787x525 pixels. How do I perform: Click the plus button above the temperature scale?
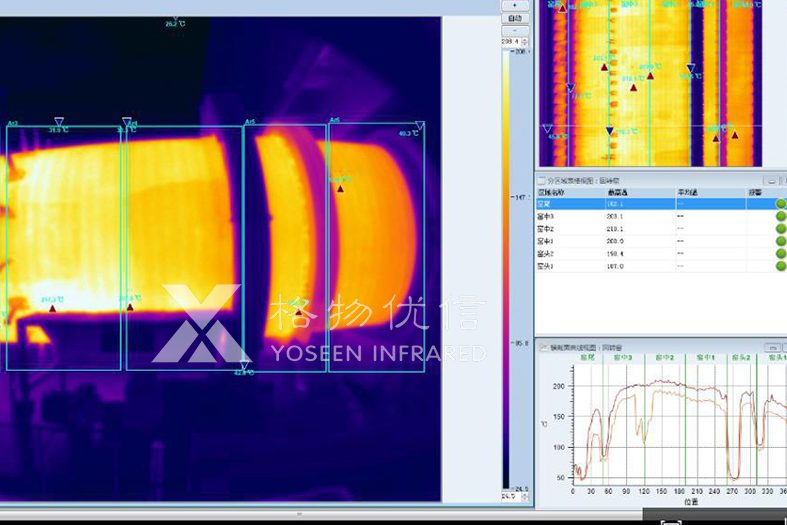(x=514, y=5)
